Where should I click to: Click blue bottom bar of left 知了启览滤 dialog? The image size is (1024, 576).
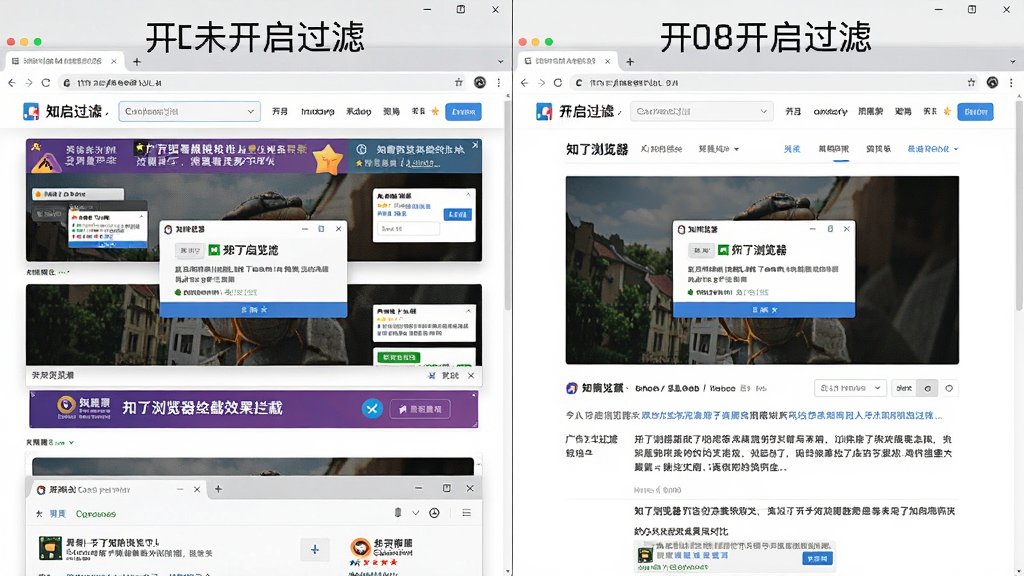point(253,310)
